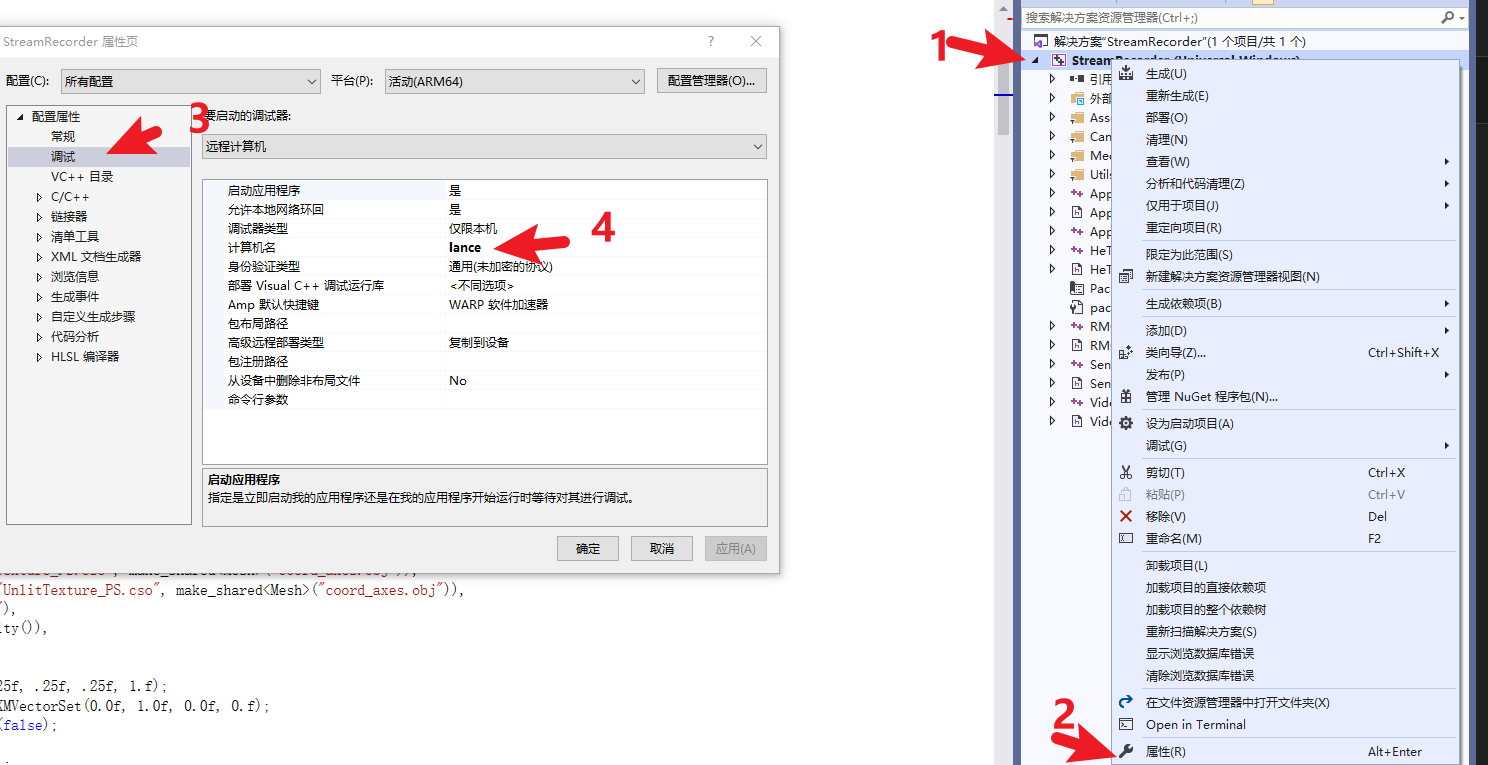Close the StreamRecorder 属性页 dialog
Image resolution: width=1488 pixels, height=765 pixels.
pos(757,41)
